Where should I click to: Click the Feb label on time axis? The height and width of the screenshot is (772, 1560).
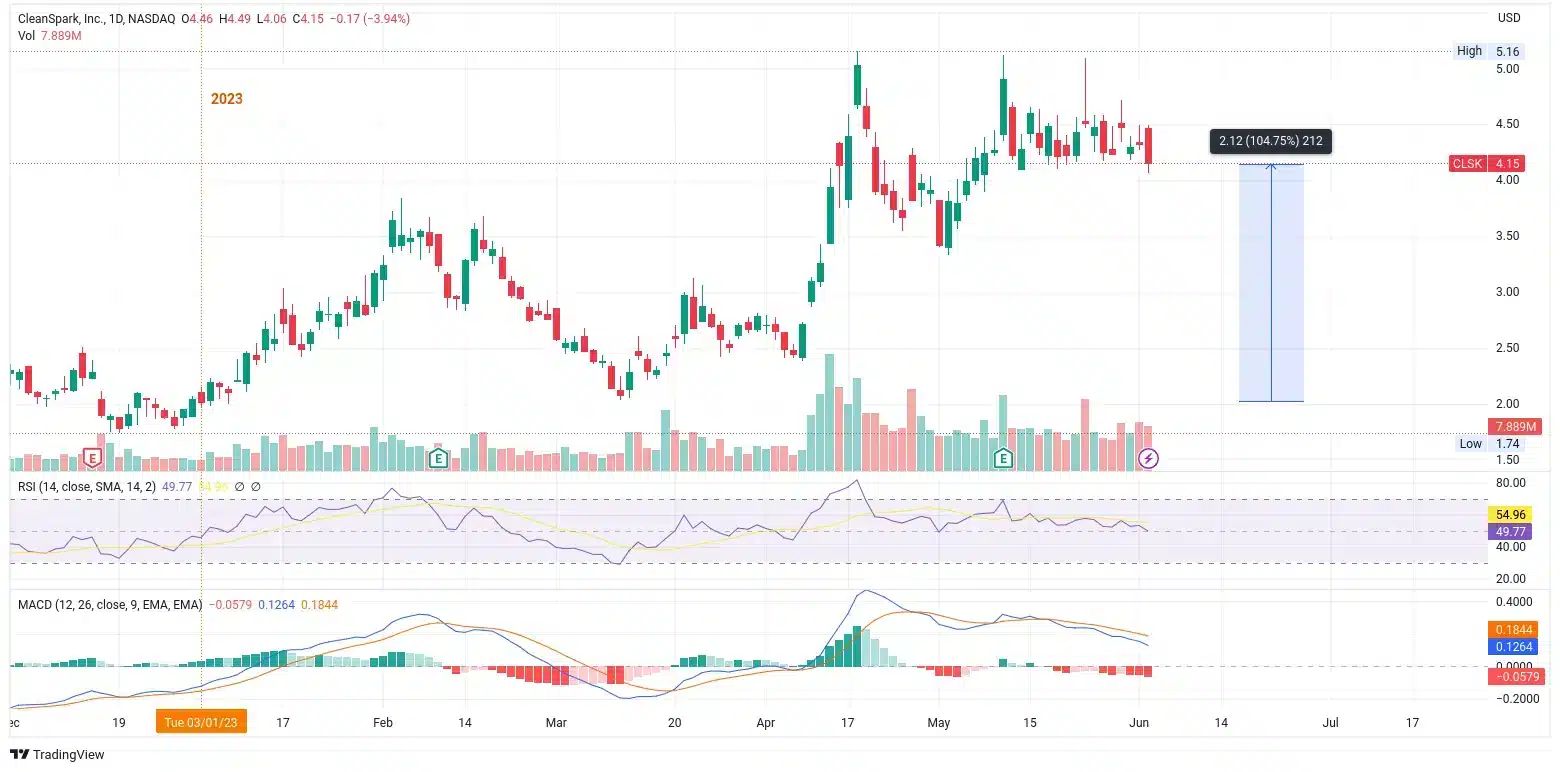pyautogui.click(x=382, y=722)
